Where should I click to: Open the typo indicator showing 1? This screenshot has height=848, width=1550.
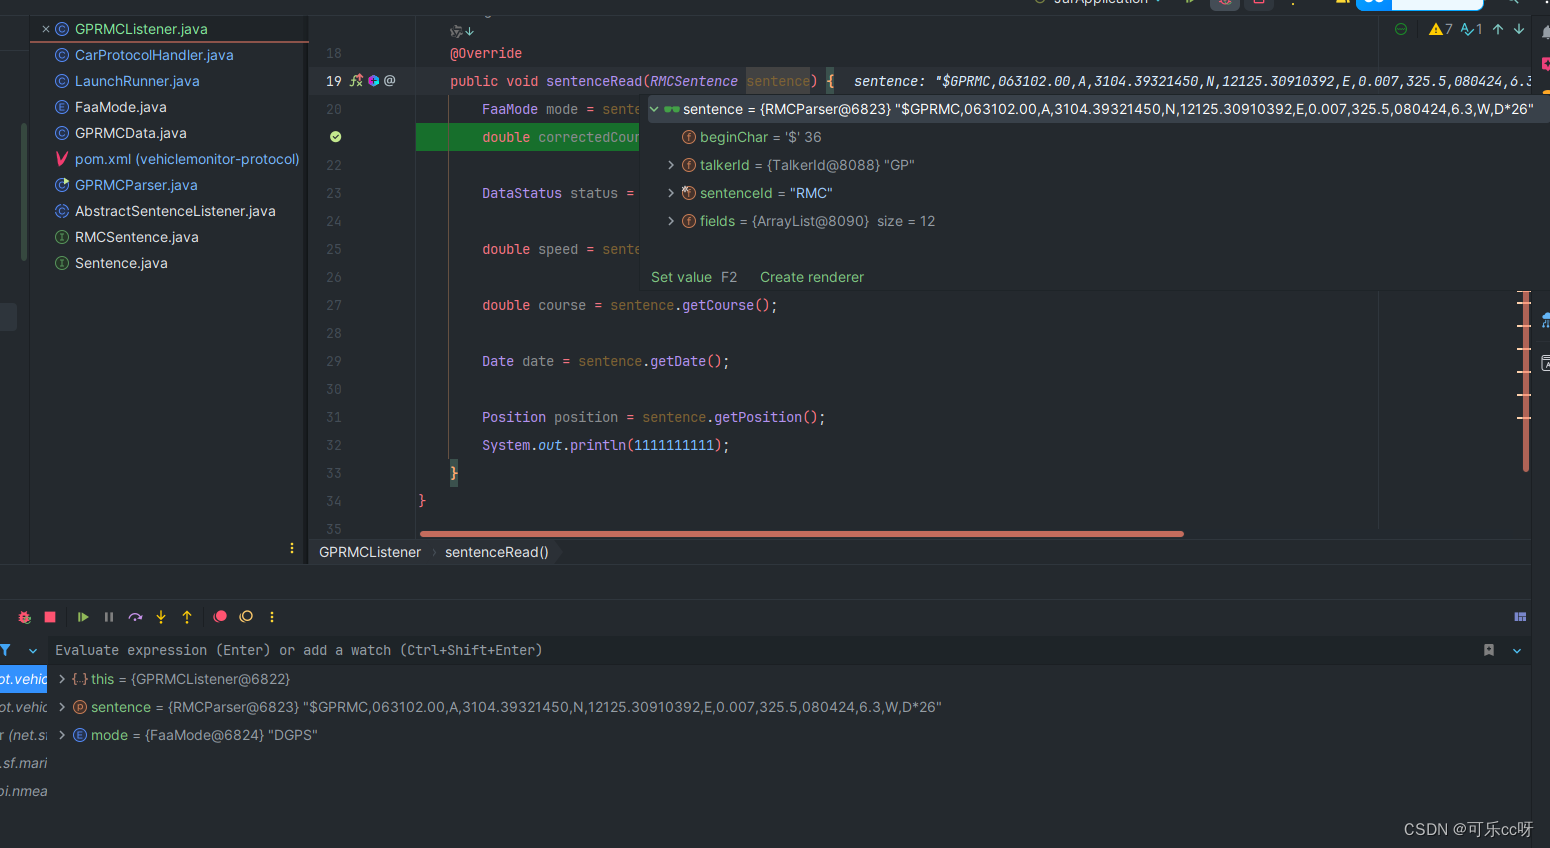[x=1472, y=29]
